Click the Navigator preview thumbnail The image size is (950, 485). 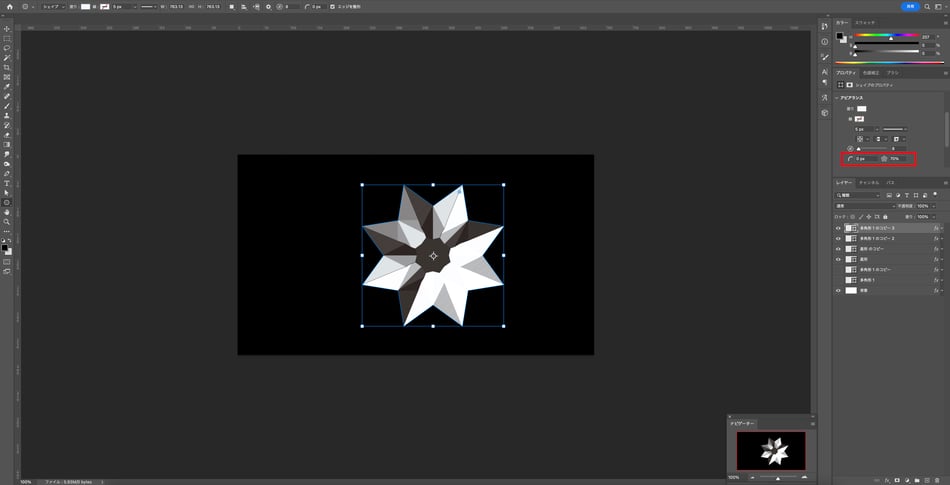[770, 451]
